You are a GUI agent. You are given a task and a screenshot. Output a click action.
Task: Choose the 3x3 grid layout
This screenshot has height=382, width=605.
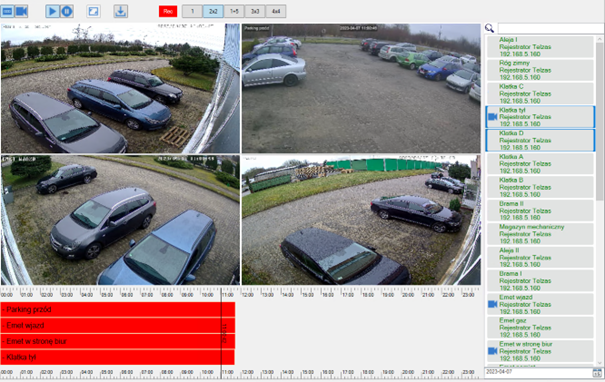click(x=255, y=11)
